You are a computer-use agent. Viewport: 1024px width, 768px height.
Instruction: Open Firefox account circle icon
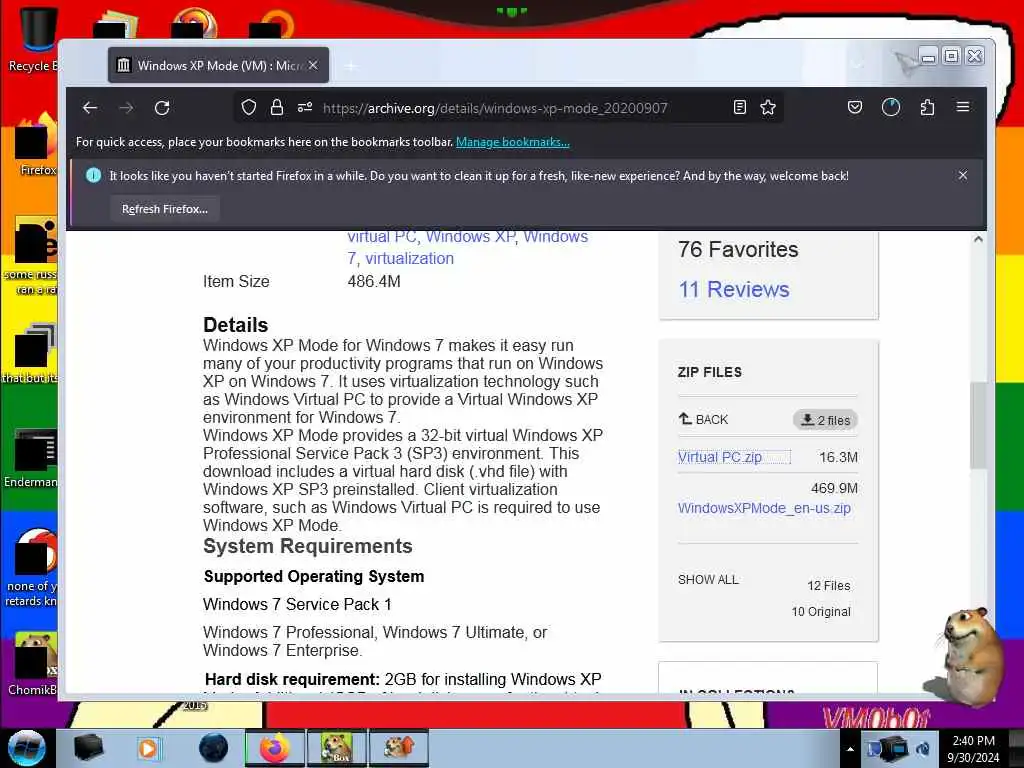(891, 107)
